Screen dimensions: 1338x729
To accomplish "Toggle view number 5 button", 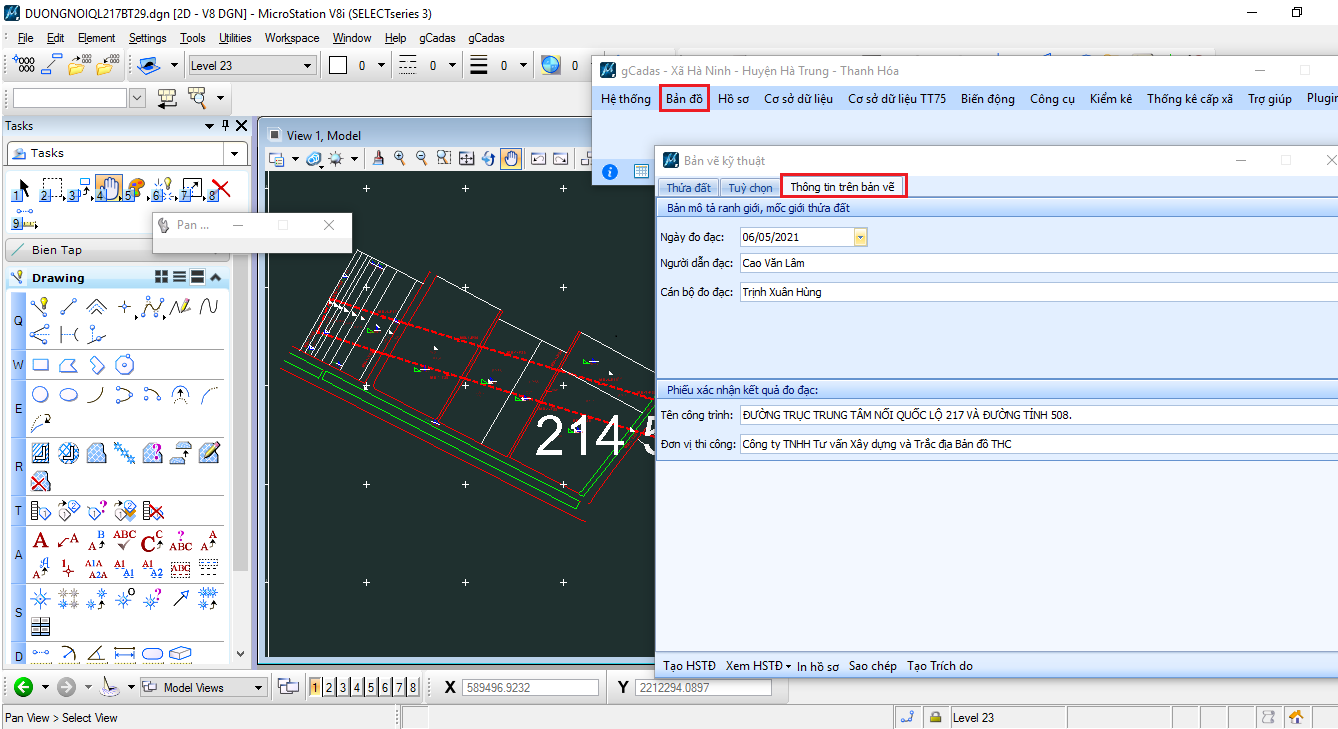I will (x=371, y=687).
